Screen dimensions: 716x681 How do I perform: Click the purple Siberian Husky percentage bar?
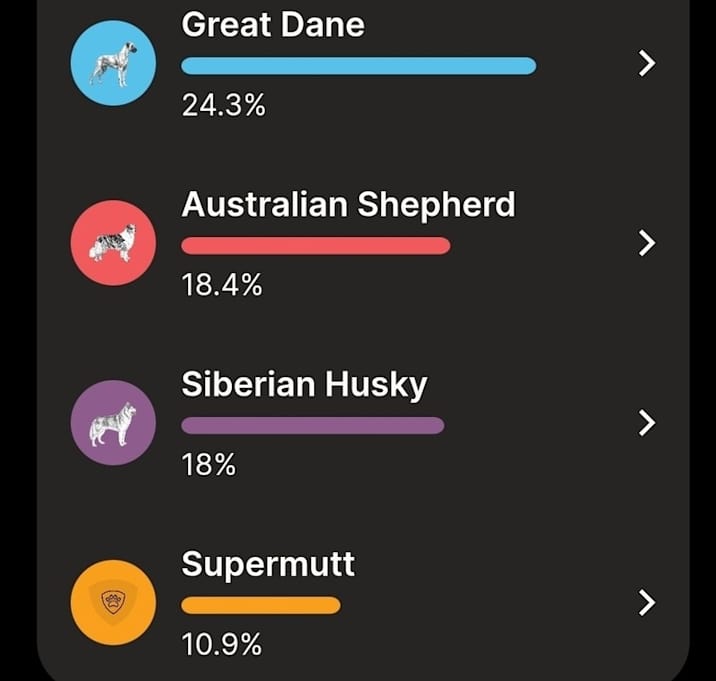(x=313, y=425)
